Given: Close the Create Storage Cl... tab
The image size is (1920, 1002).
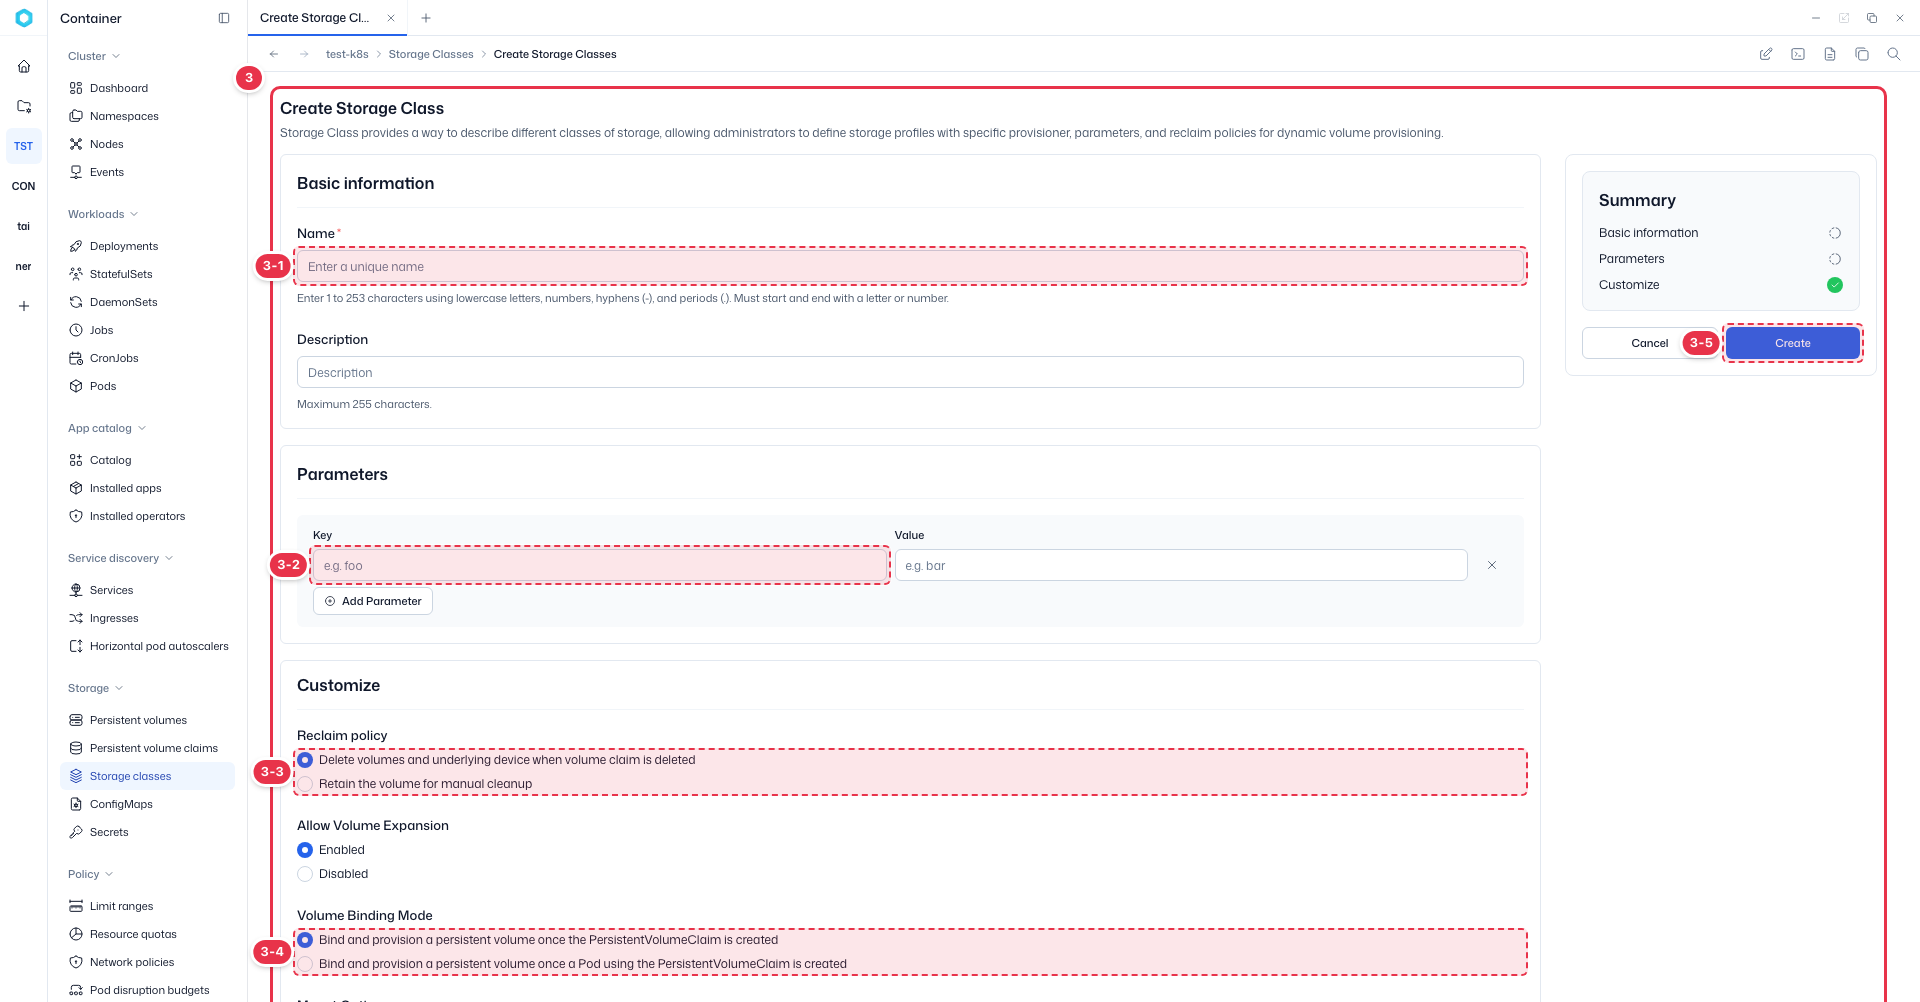Looking at the screenshot, I should (x=391, y=18).
